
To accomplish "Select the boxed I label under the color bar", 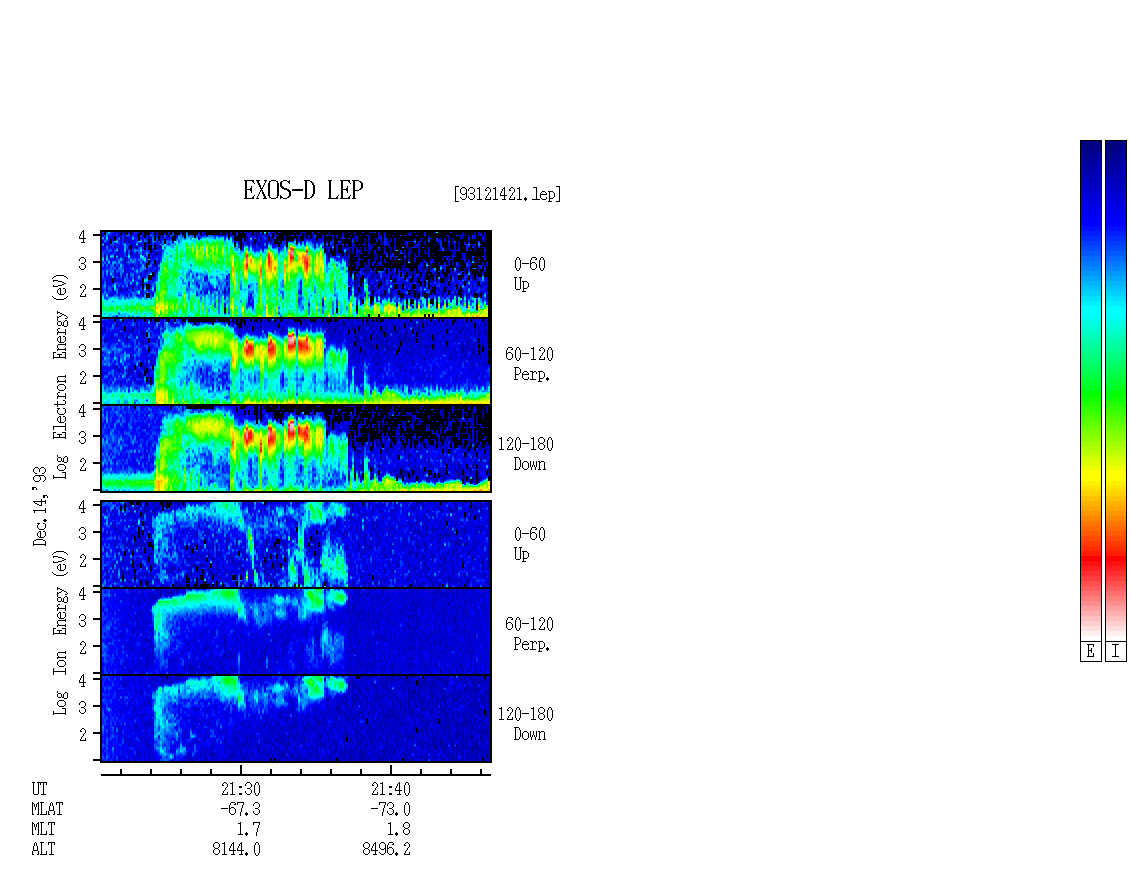I will [1116, 652].
